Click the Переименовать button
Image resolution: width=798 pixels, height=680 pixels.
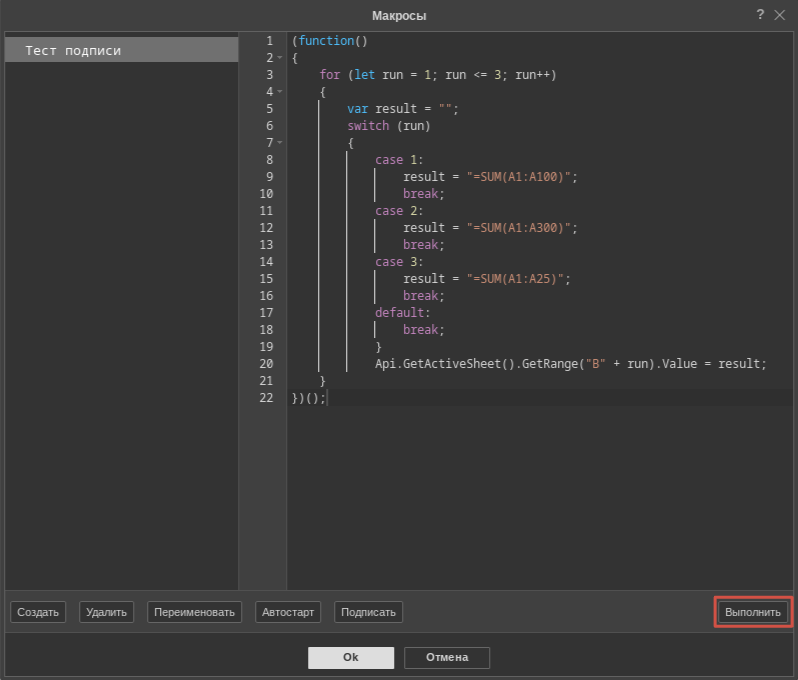click(194, 612)
